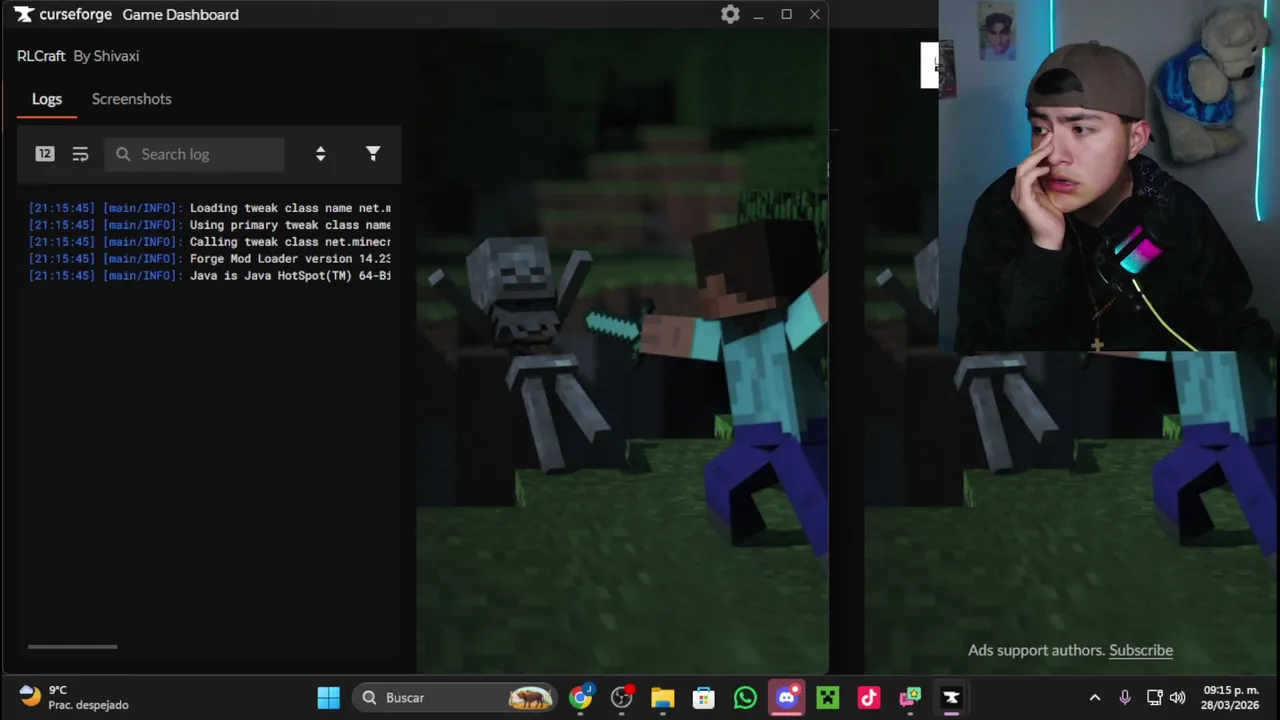This screenshot has height=720, width=1280.
Task: Open OBS Studio from taskbar
Action: coord(622,698)
